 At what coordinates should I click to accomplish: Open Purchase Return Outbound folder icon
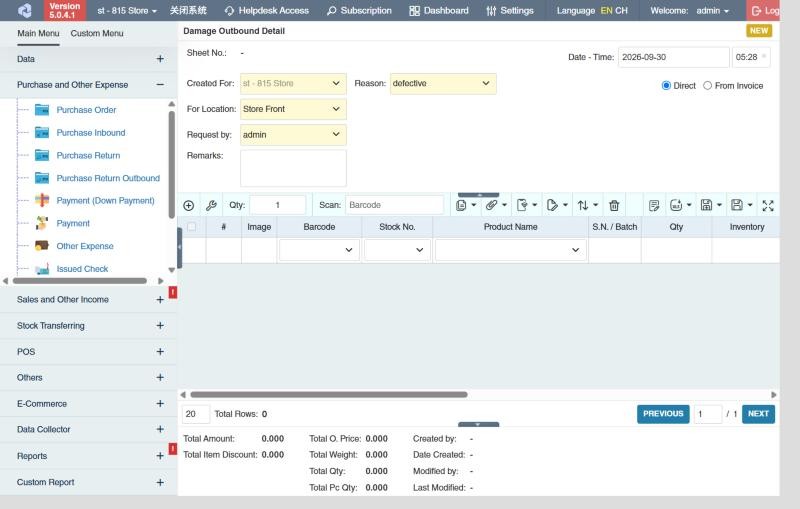coord(42,178)
